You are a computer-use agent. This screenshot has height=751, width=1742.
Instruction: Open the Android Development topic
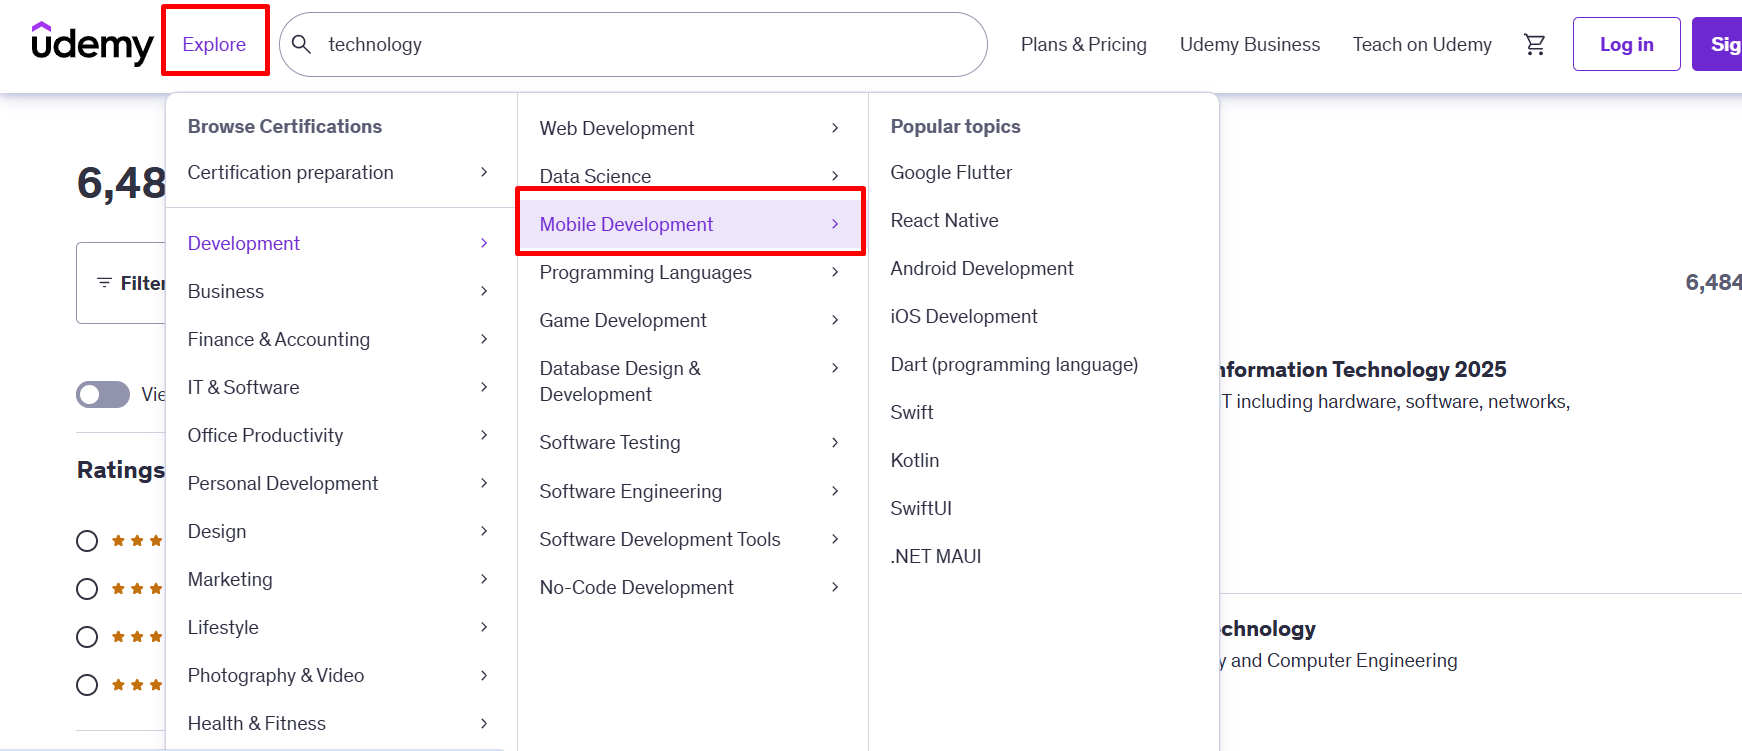[982, 268]
